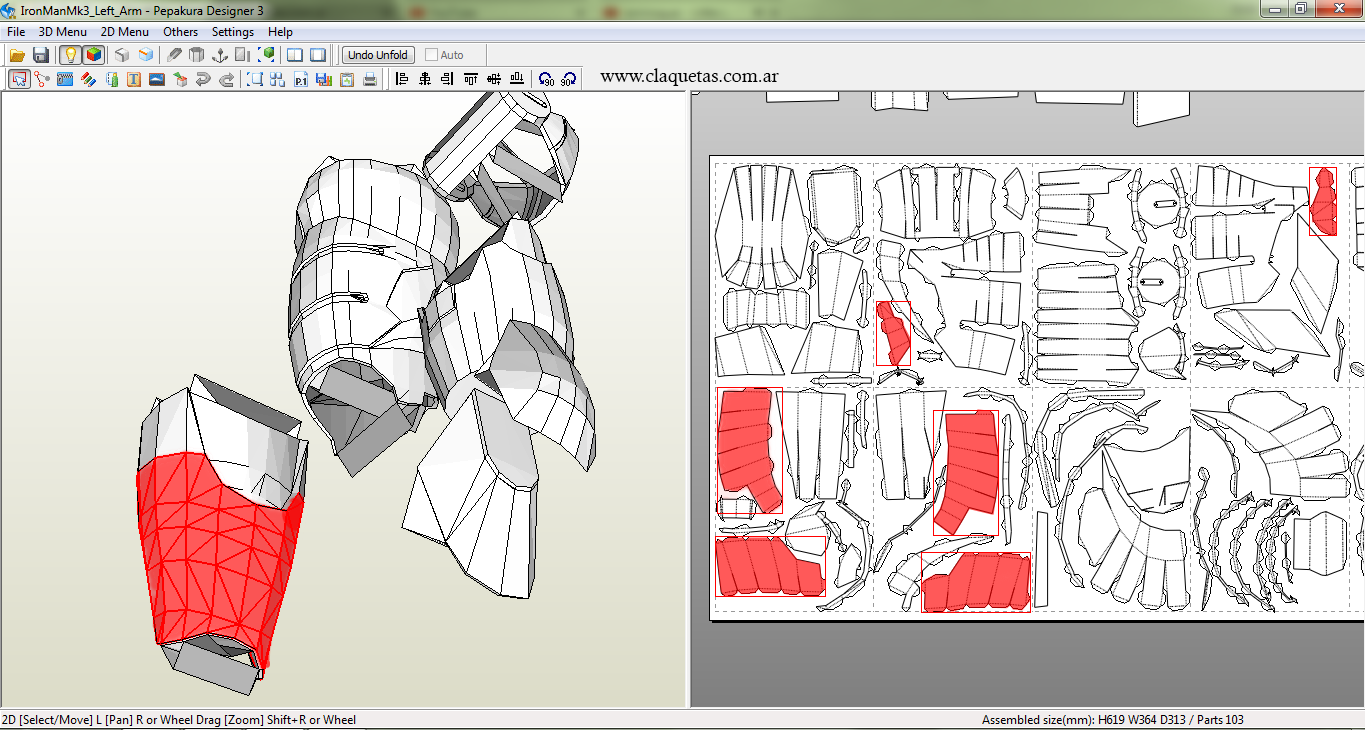Click the Align Horizontal Center icon
1365x730 pixels.
click(425, 79)
